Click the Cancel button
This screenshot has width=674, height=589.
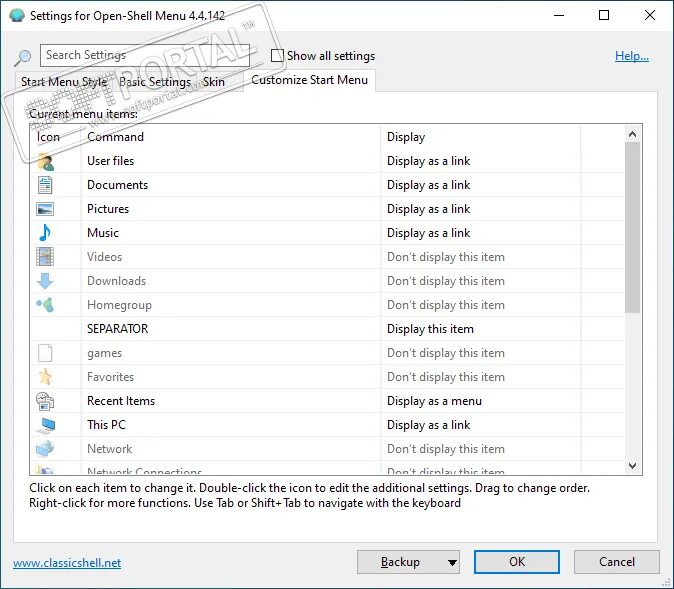pos(616,562)
